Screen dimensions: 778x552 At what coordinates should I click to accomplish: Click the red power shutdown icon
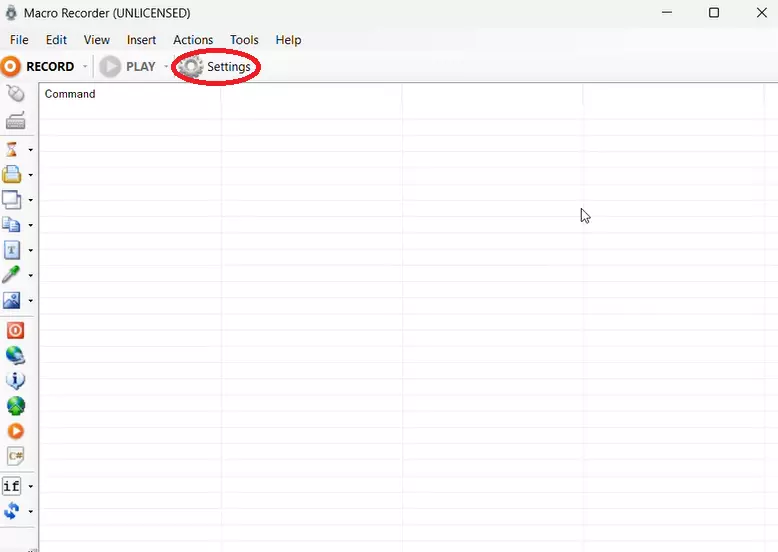click(x=15, y=330)
